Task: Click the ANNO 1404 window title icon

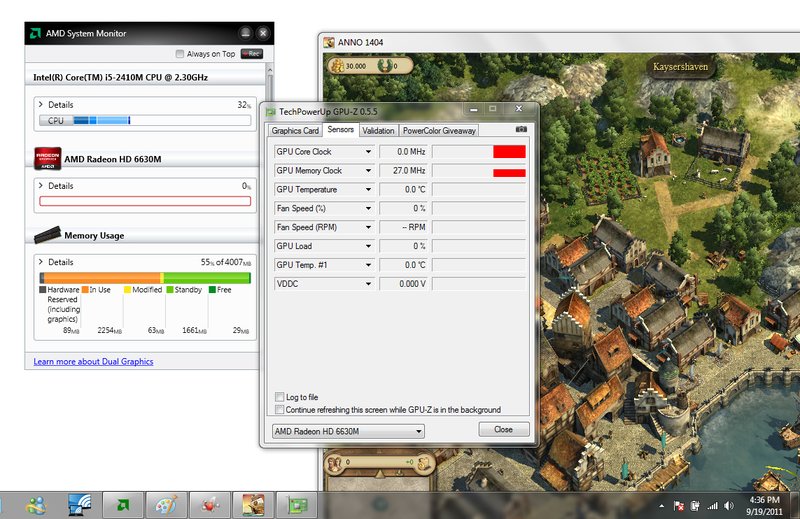Action: [x=329, y=42]
